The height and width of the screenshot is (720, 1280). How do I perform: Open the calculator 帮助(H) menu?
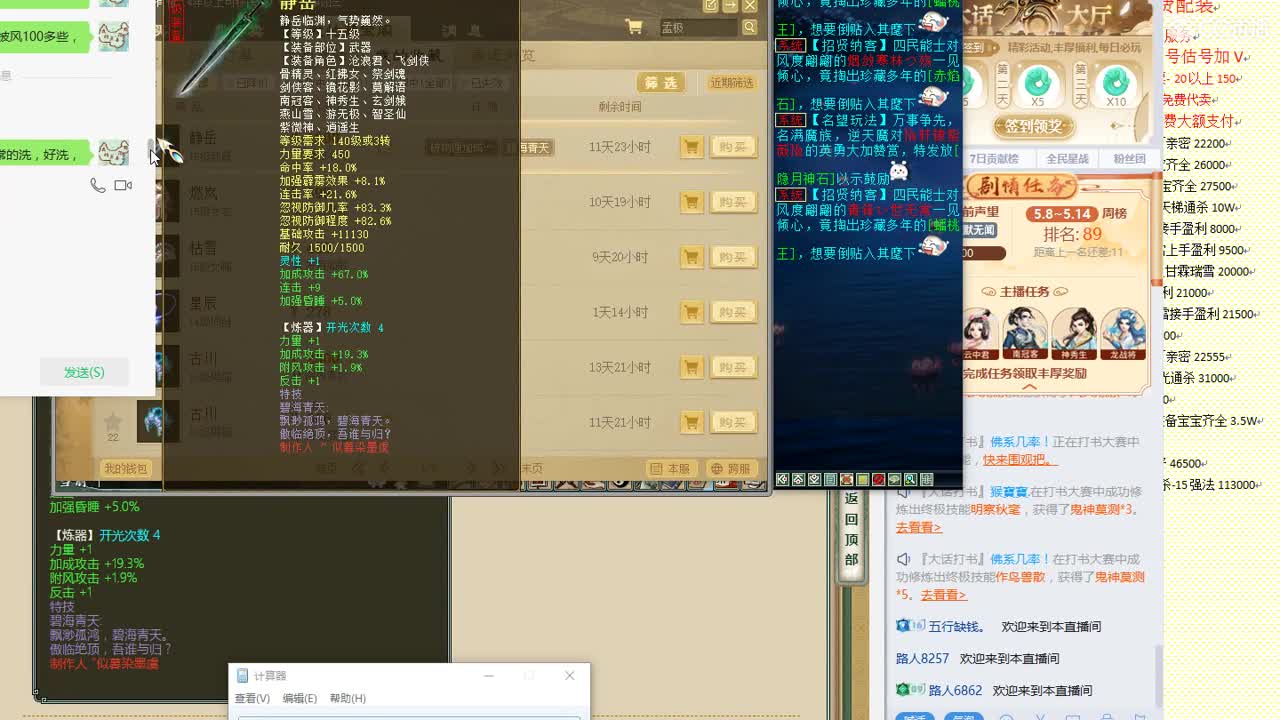pos(347,698)
